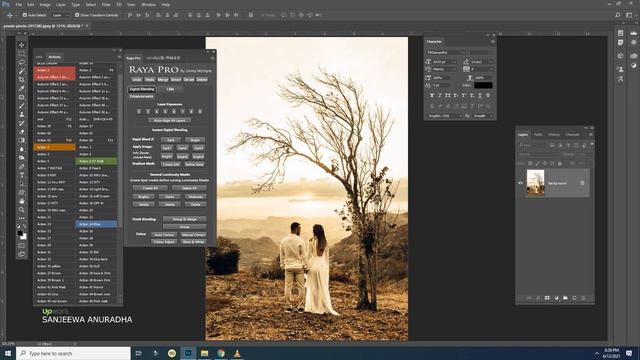Open the Window menu
This screenshot has height=360, width=640.
pyautogui.click(x=148, y=4)
